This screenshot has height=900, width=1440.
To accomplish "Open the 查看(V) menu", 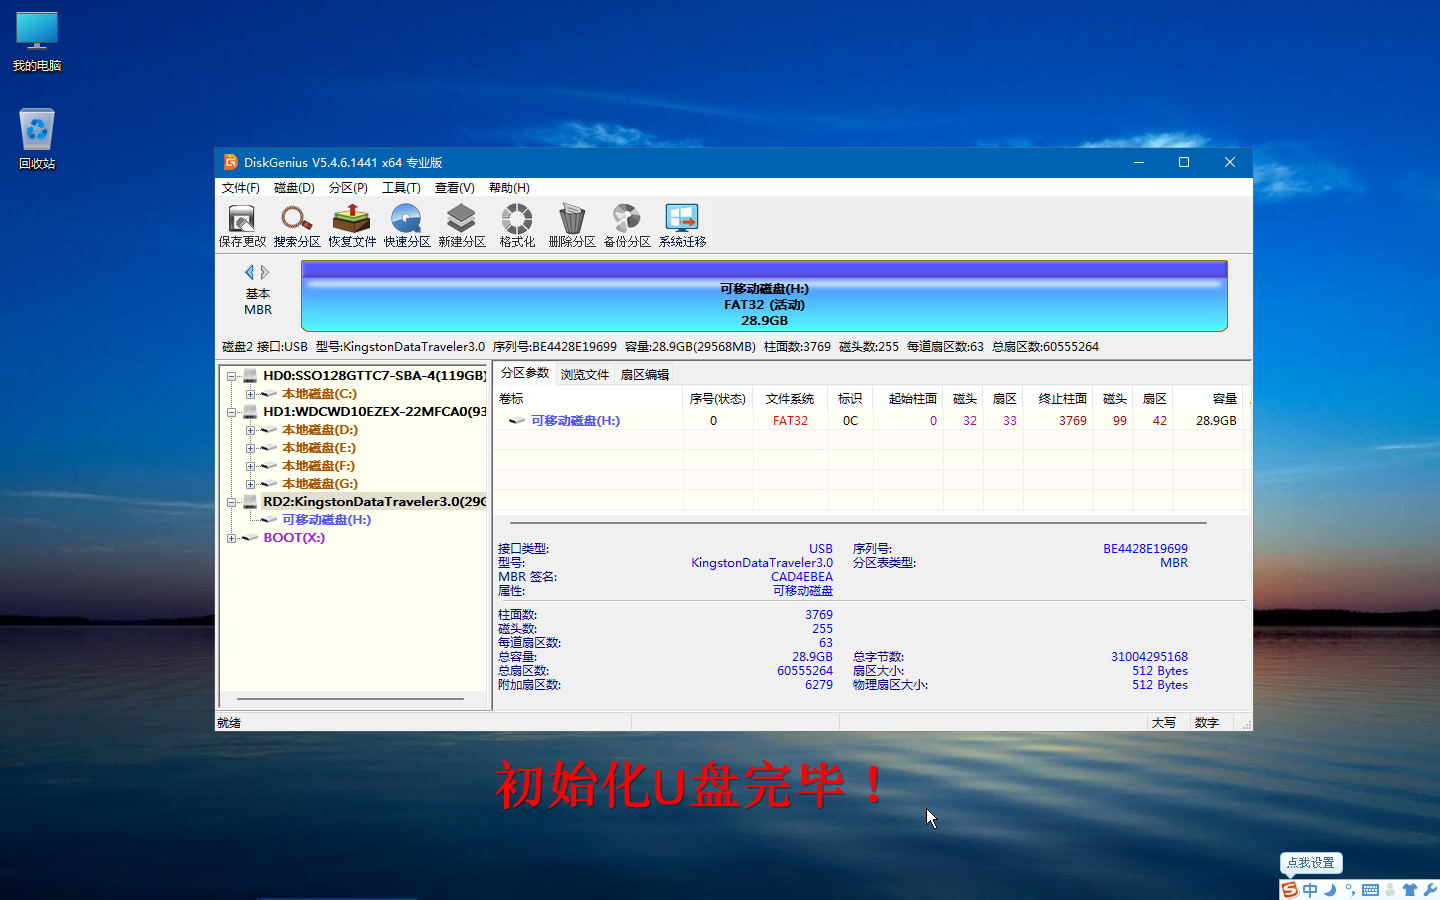I will click(454, 188).
